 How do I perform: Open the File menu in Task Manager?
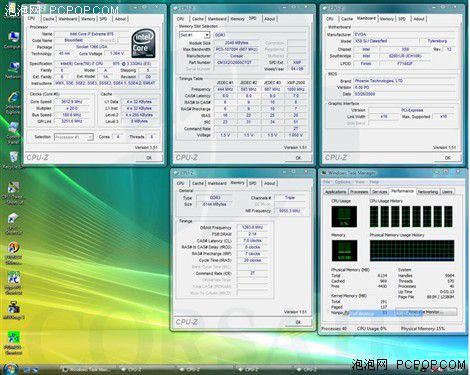[327, 182]
